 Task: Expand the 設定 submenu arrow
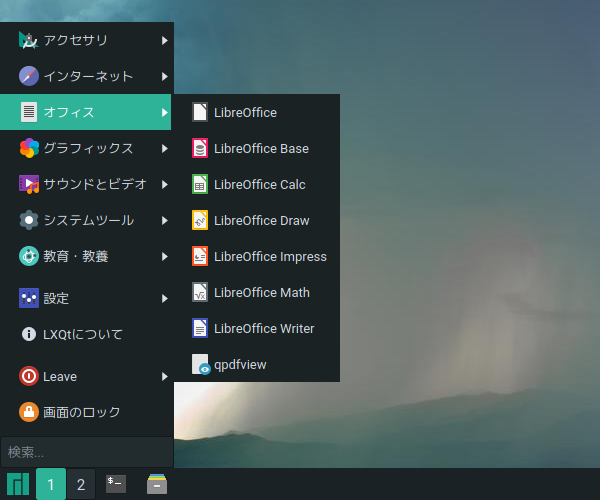(165, 298)
